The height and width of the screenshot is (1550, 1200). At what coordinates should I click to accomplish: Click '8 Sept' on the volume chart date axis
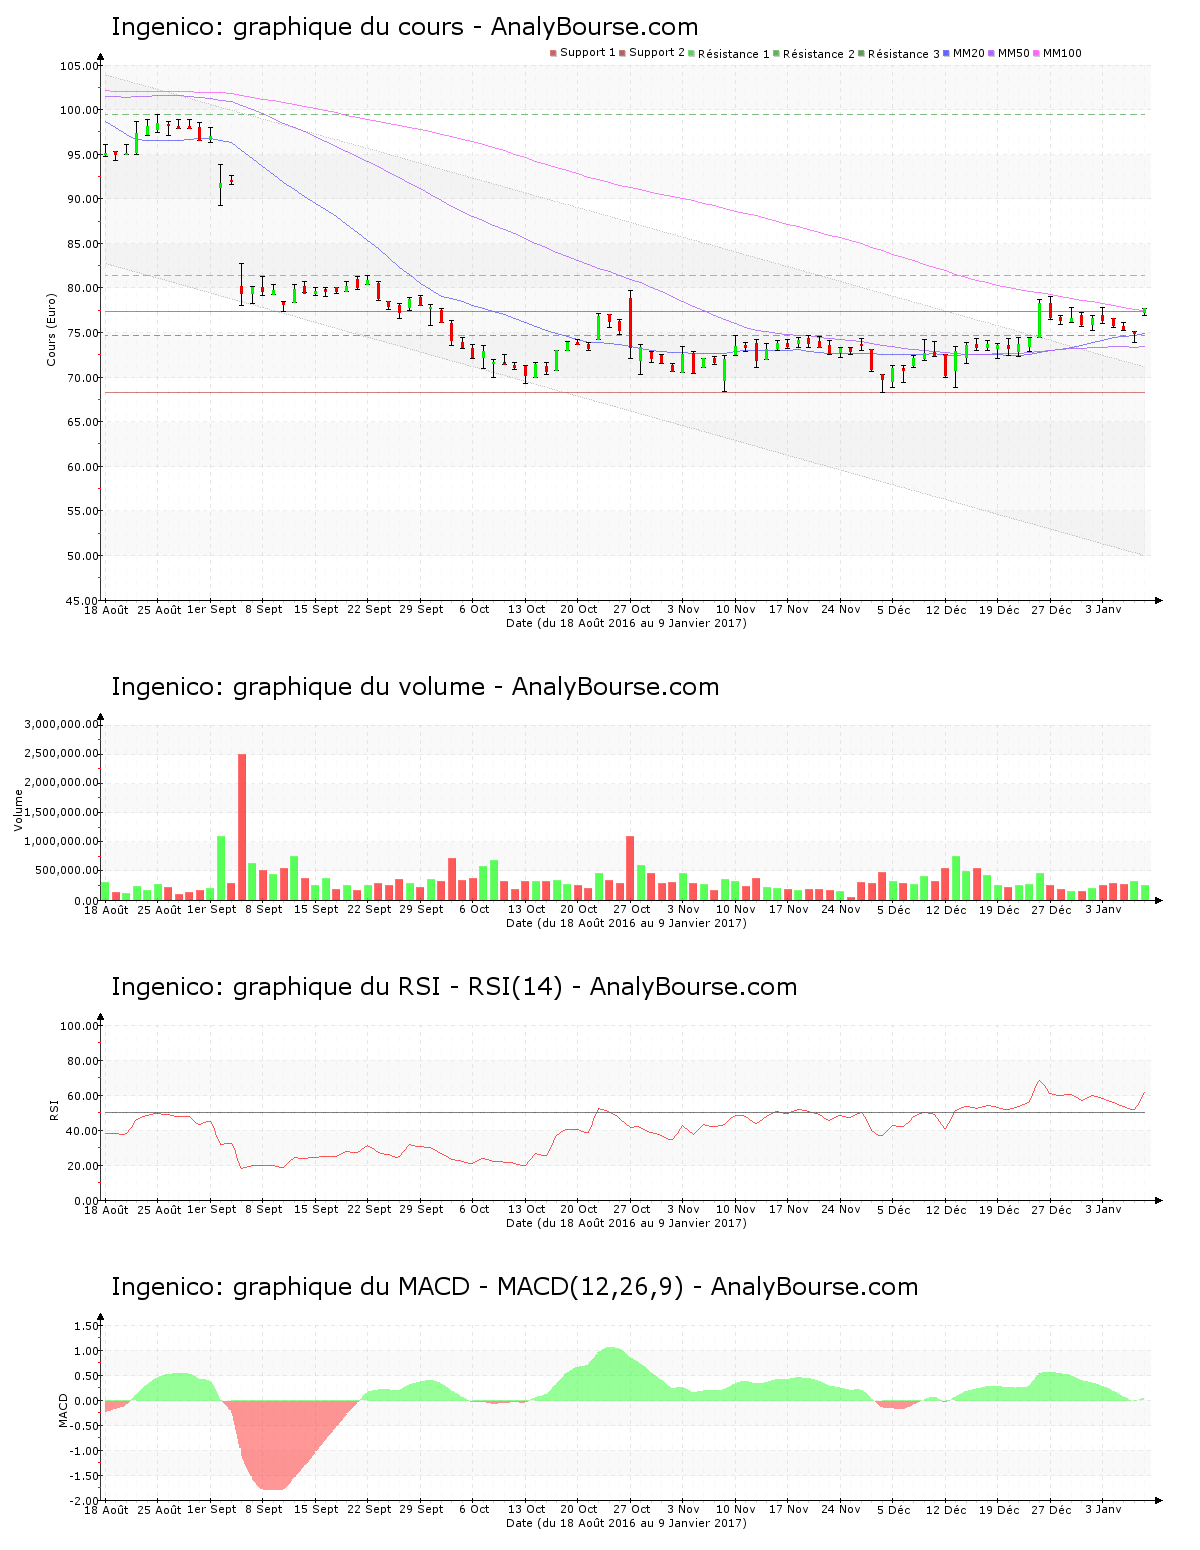tap(264, 909)
